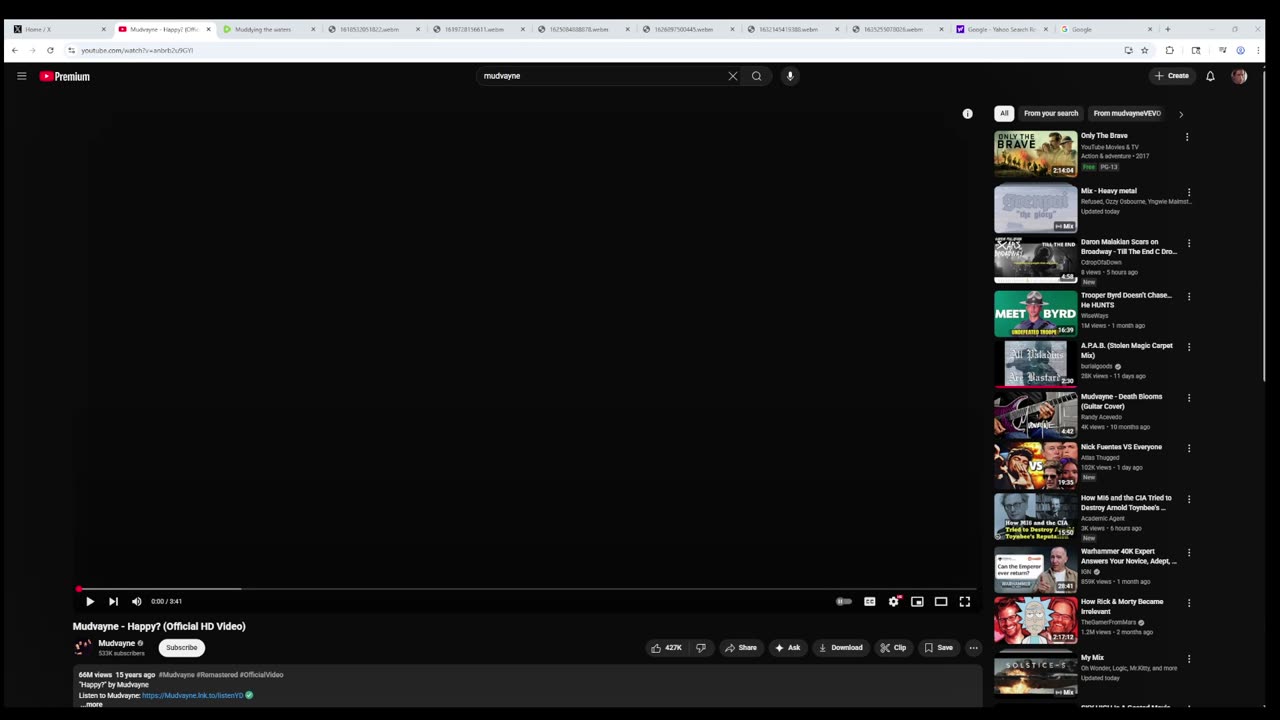Open more actions ellipsis under video
This screenshot has height=720, width=1280.
(x=973, y=648)
